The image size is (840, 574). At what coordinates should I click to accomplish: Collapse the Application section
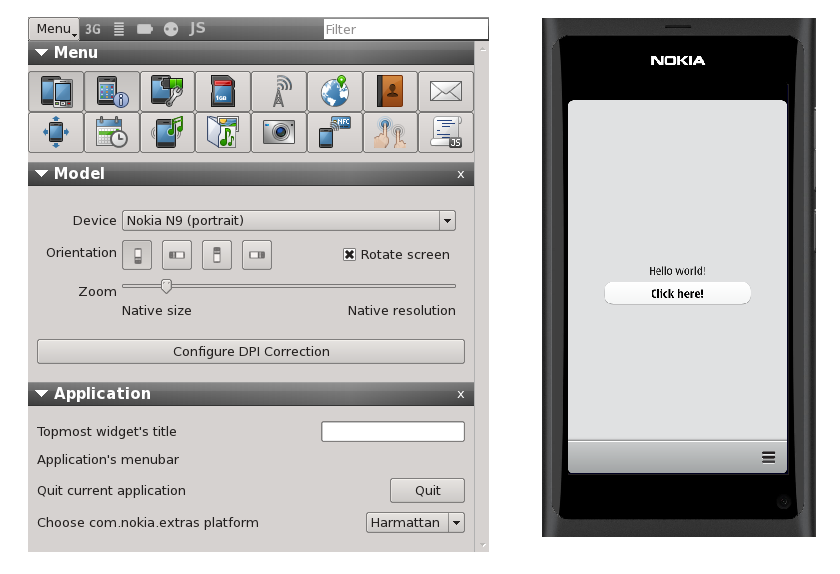[41, 393]
